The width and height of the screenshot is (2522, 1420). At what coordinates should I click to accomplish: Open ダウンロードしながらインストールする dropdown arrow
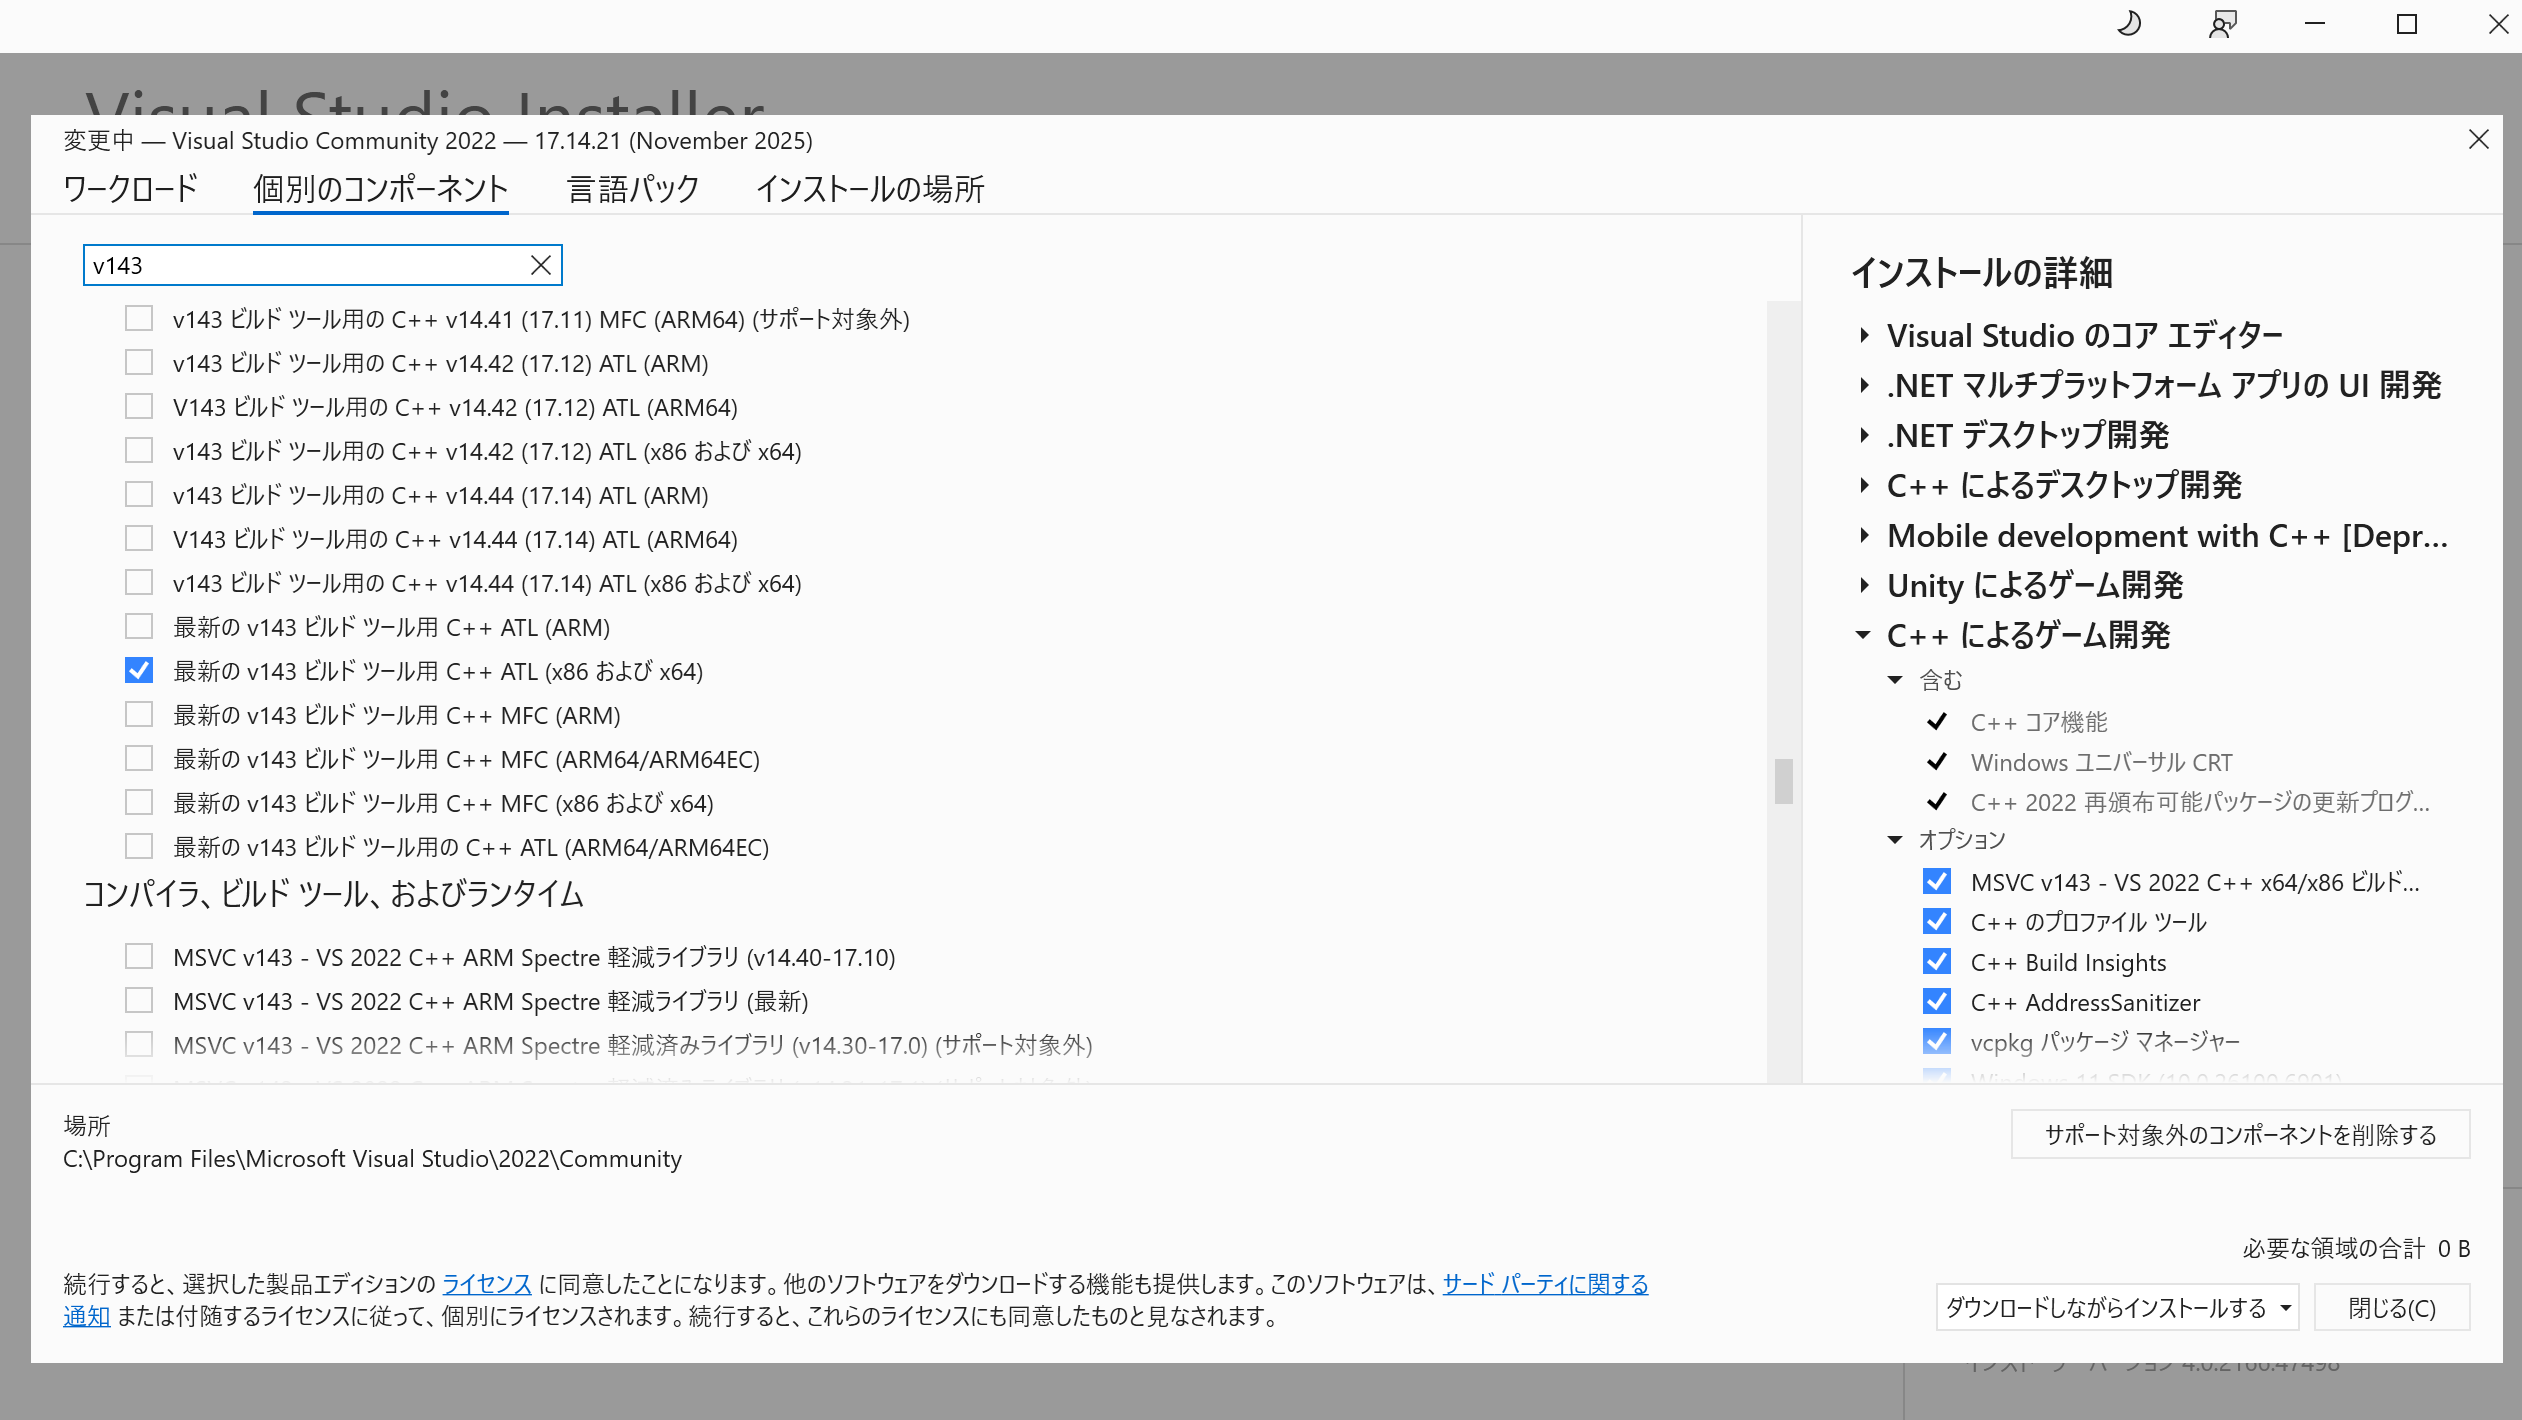pos(2286,1308)
